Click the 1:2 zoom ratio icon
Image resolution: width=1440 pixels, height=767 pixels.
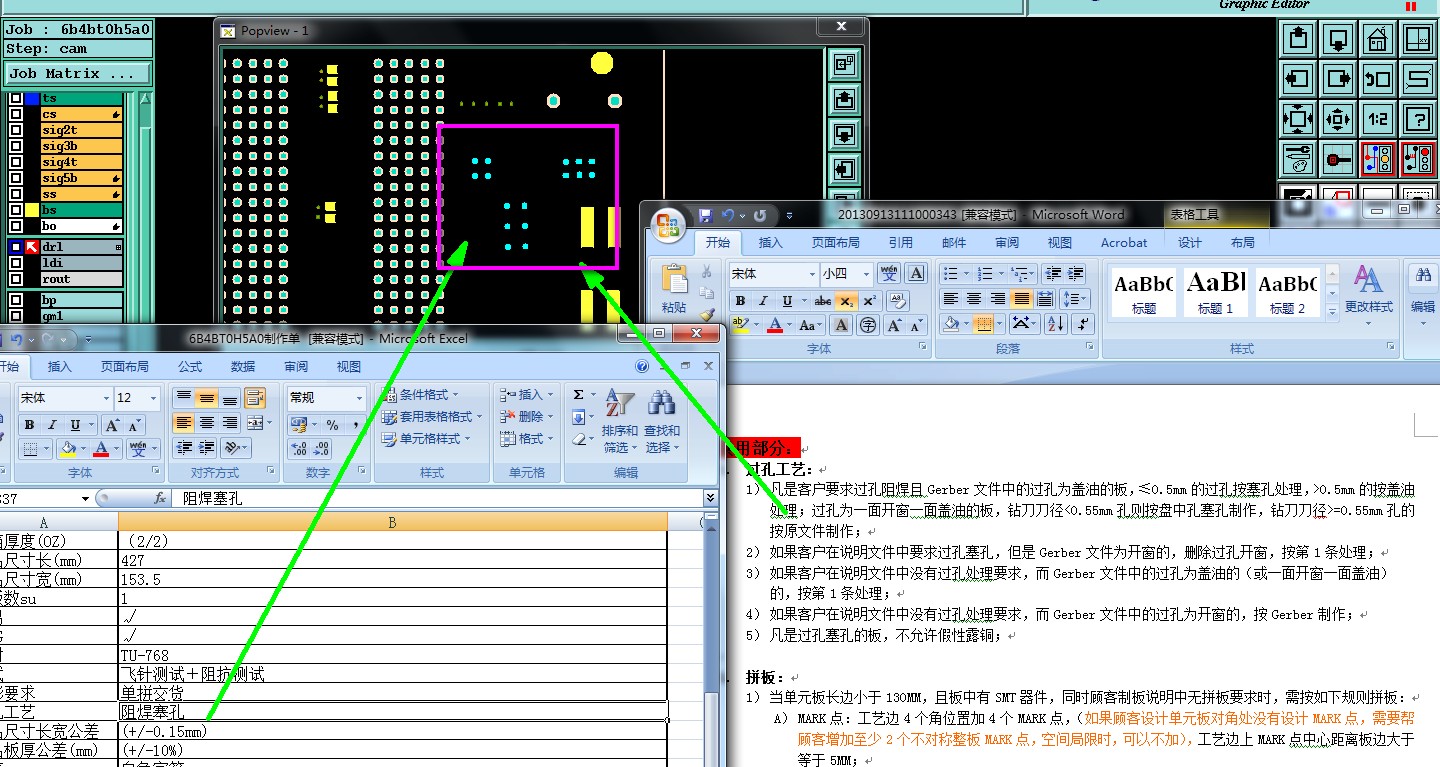point(1378,119)
